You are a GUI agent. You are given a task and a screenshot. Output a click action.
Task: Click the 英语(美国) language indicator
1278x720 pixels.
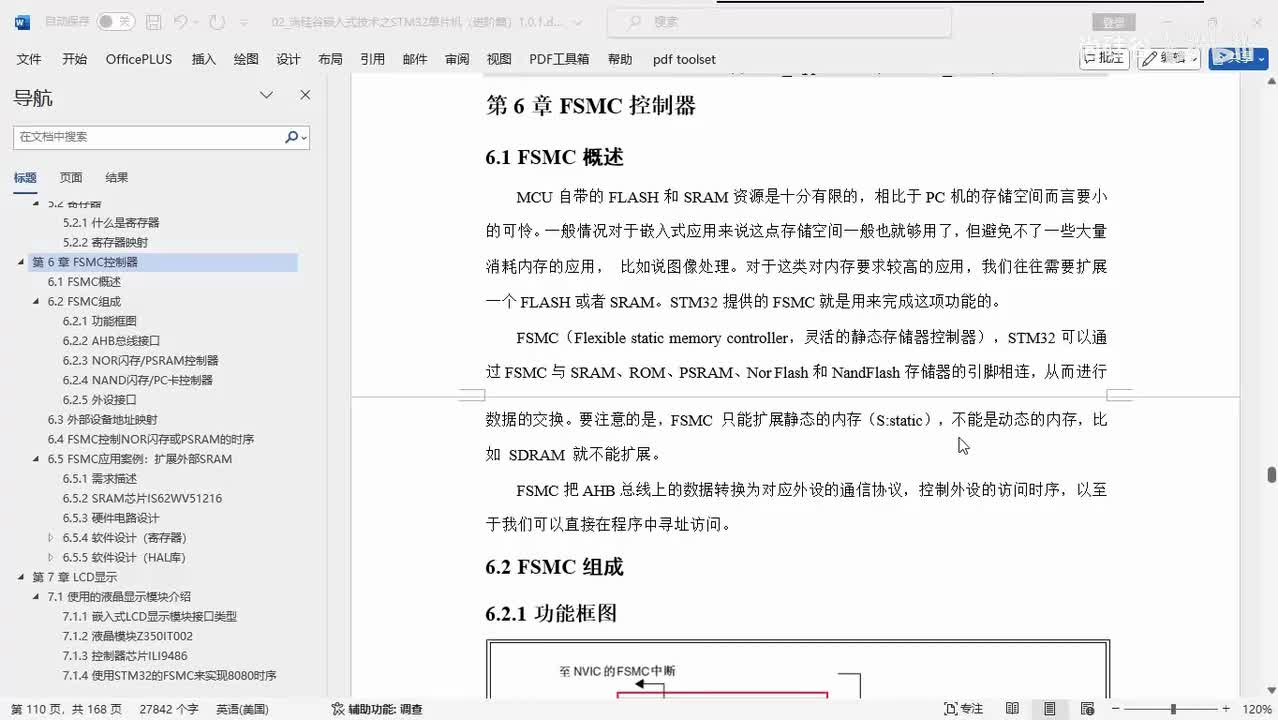pos(242,709)
